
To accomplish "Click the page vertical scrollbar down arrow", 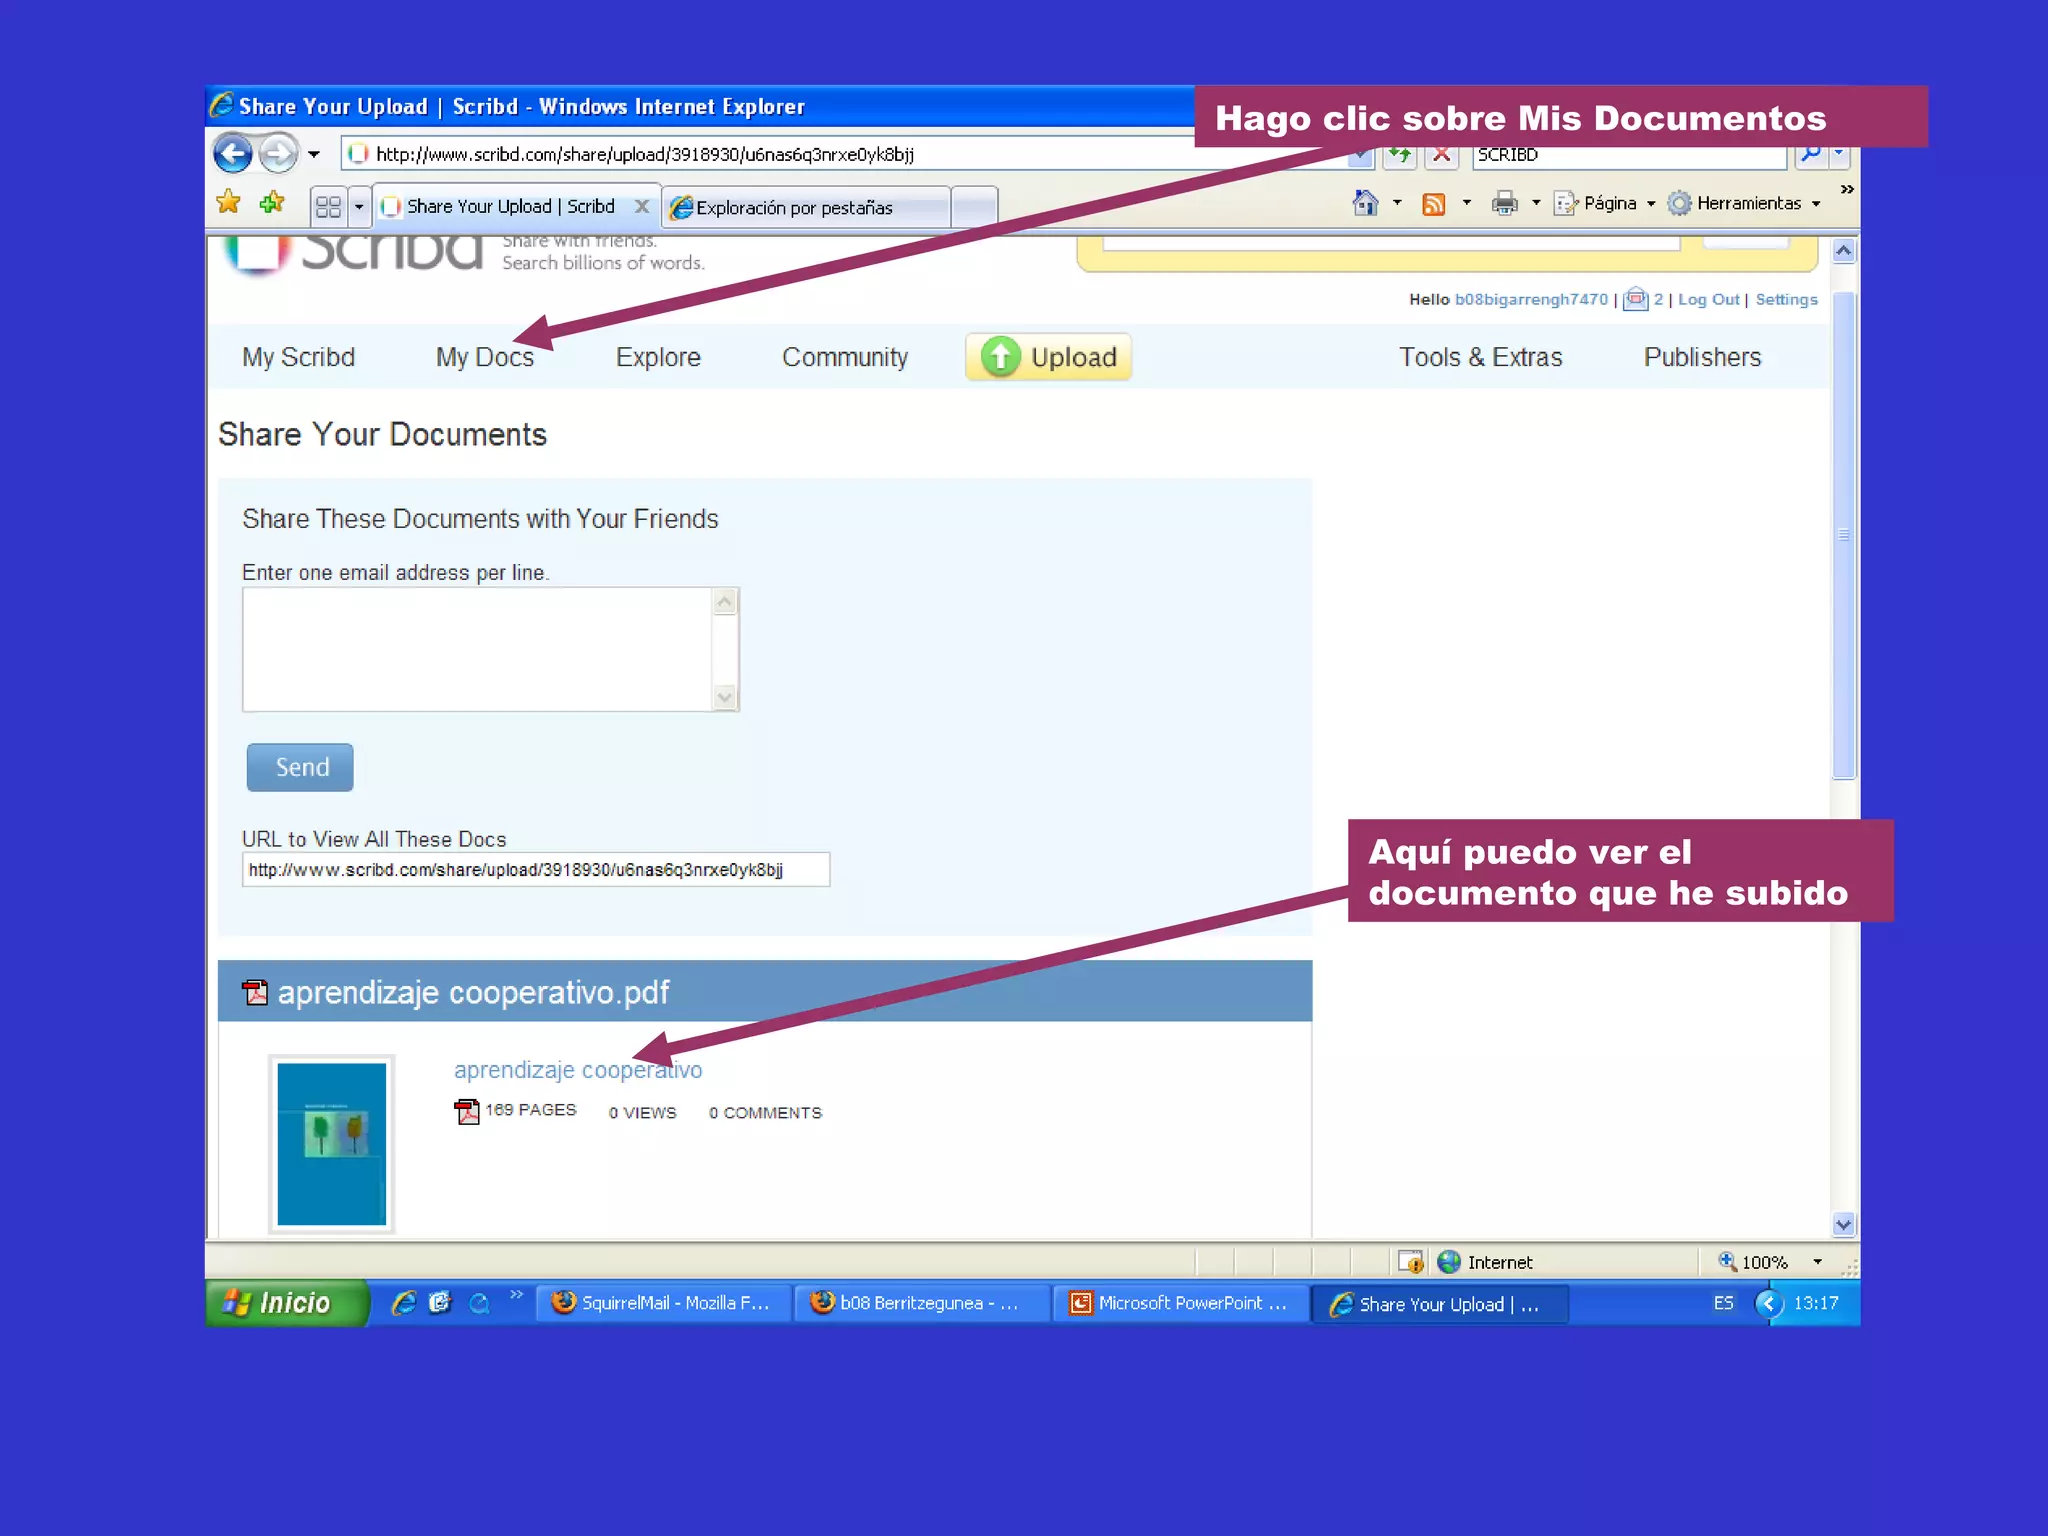I will coord(1843,1224).
